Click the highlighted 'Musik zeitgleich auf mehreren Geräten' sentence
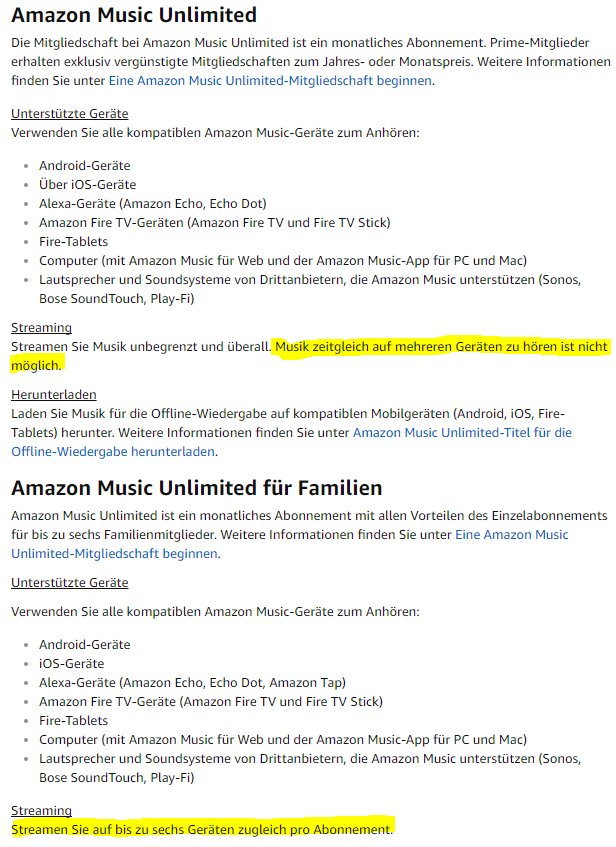Screen dimensions: 616x847 (440, 347)
